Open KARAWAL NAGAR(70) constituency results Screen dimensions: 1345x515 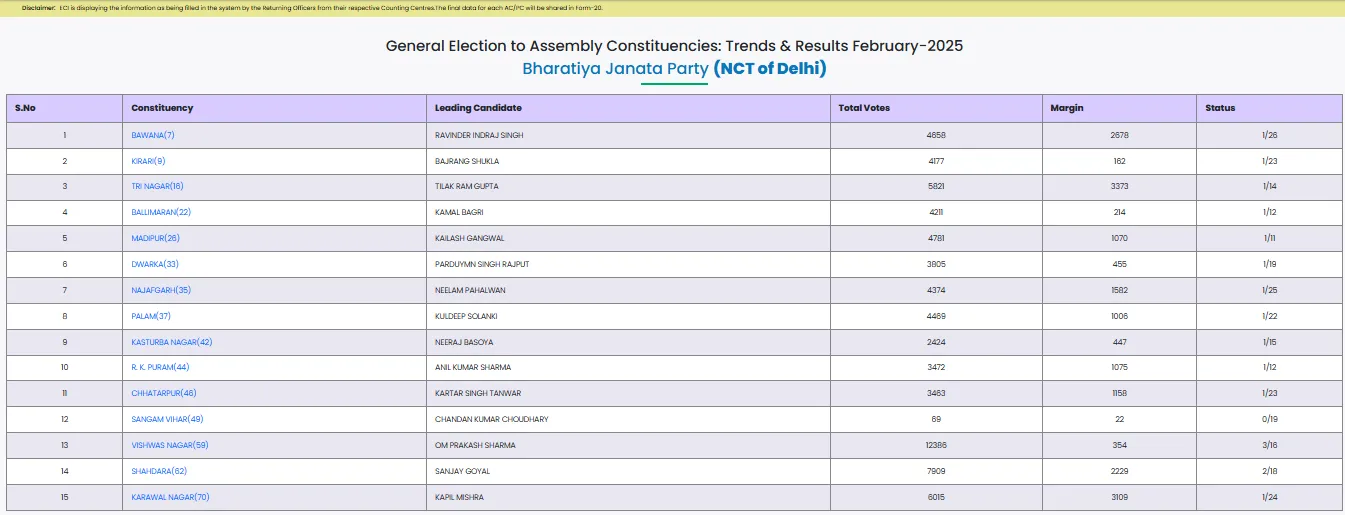tap(170, 497)
